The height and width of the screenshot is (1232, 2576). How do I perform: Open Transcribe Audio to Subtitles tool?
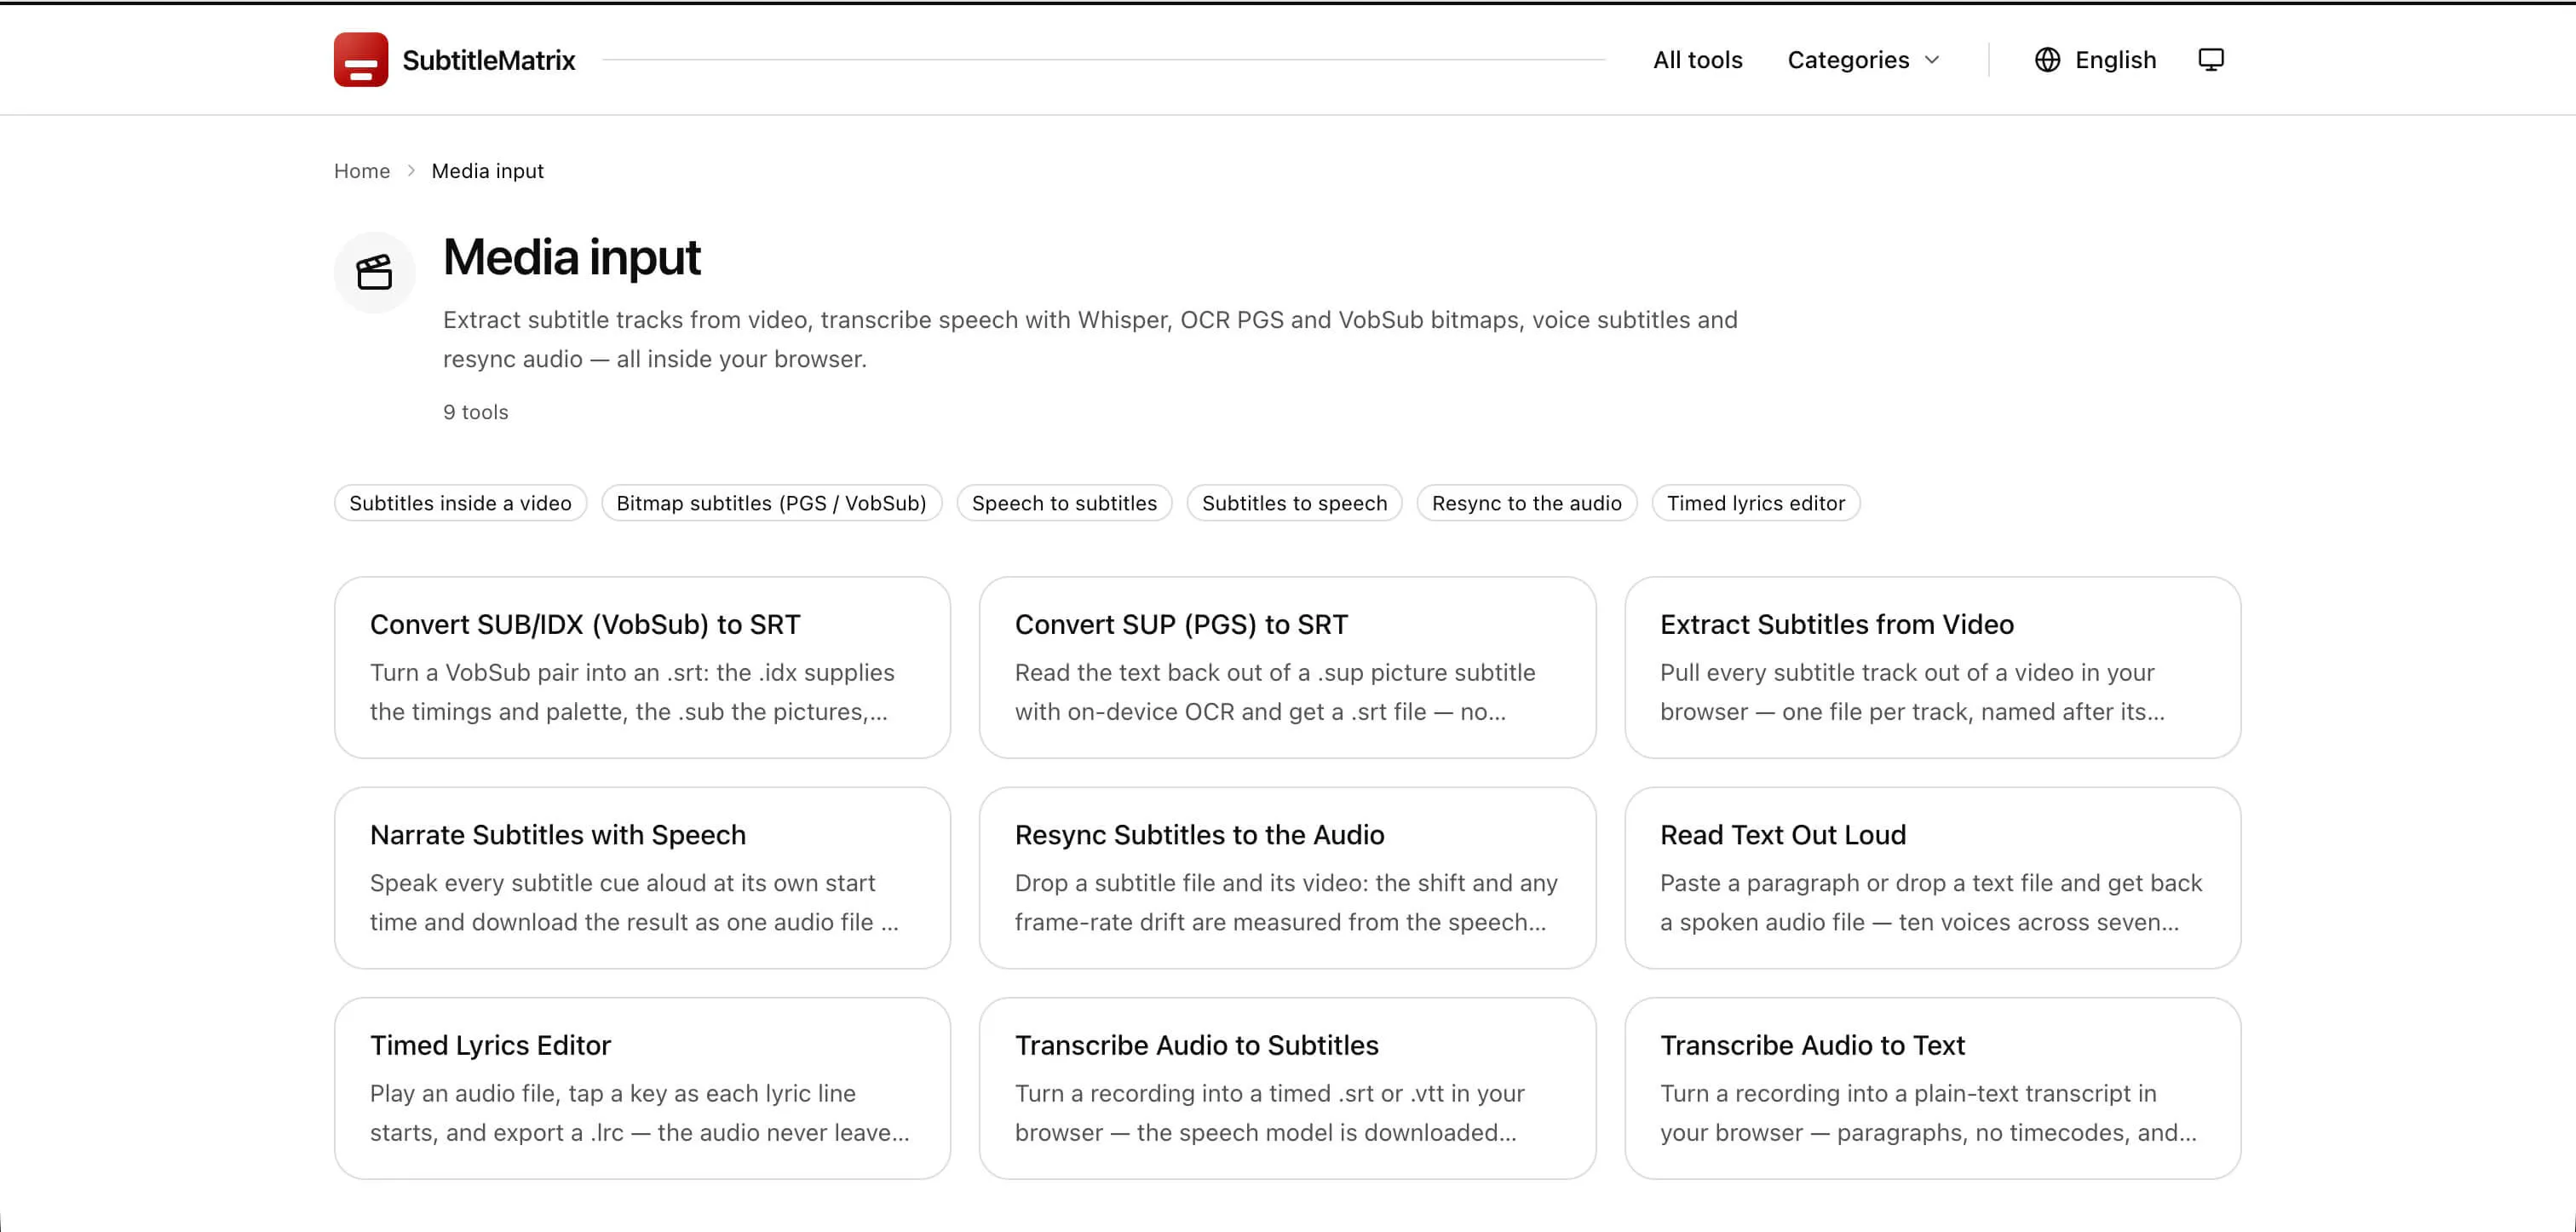point(1287,1088)
